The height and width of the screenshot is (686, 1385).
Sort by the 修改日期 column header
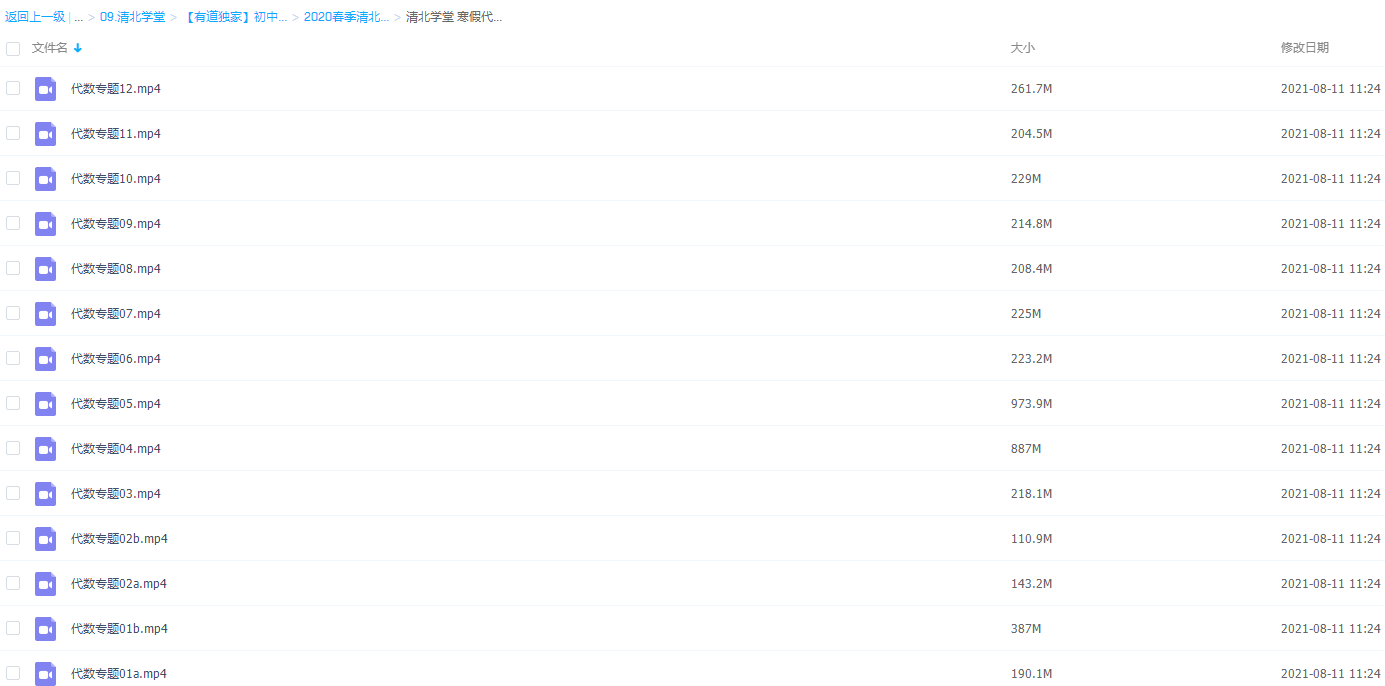[x=1304, y=48]
